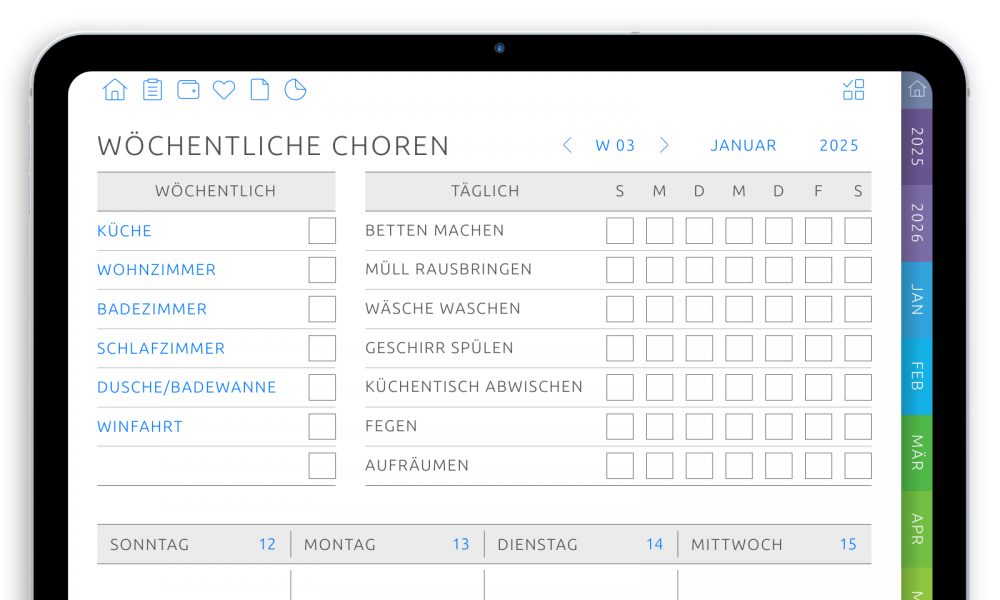Select the green MÄR side tab
1000x600 pixels.
916,453
